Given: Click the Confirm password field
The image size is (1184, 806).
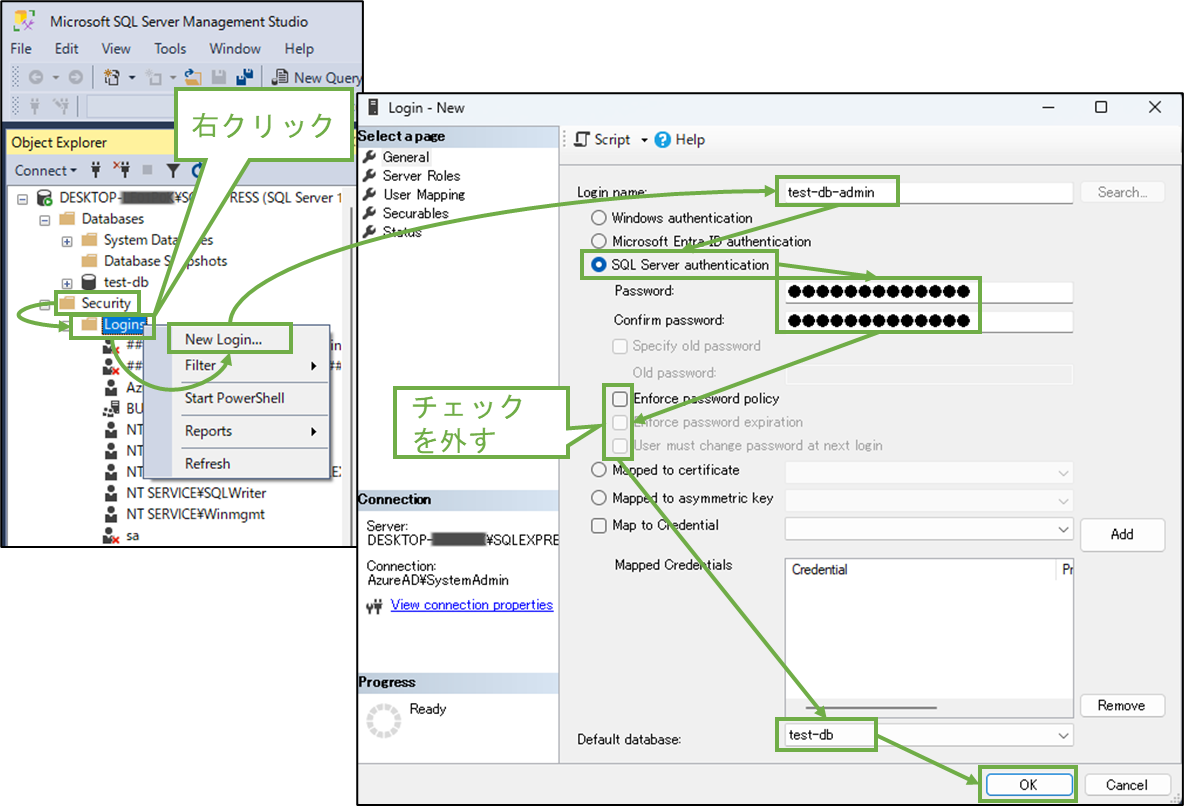Looking at the screenshot, I should pyautogui.click(x=928, y=320).
